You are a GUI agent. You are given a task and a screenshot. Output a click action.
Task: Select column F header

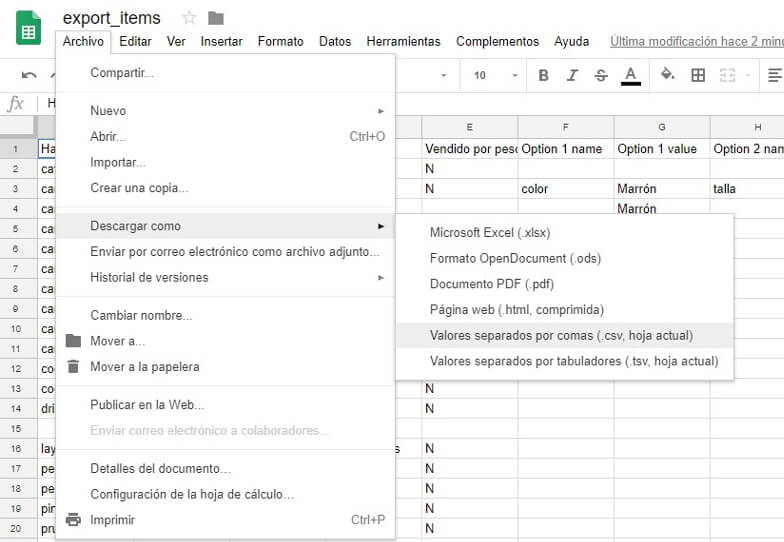tap(566, 127)
